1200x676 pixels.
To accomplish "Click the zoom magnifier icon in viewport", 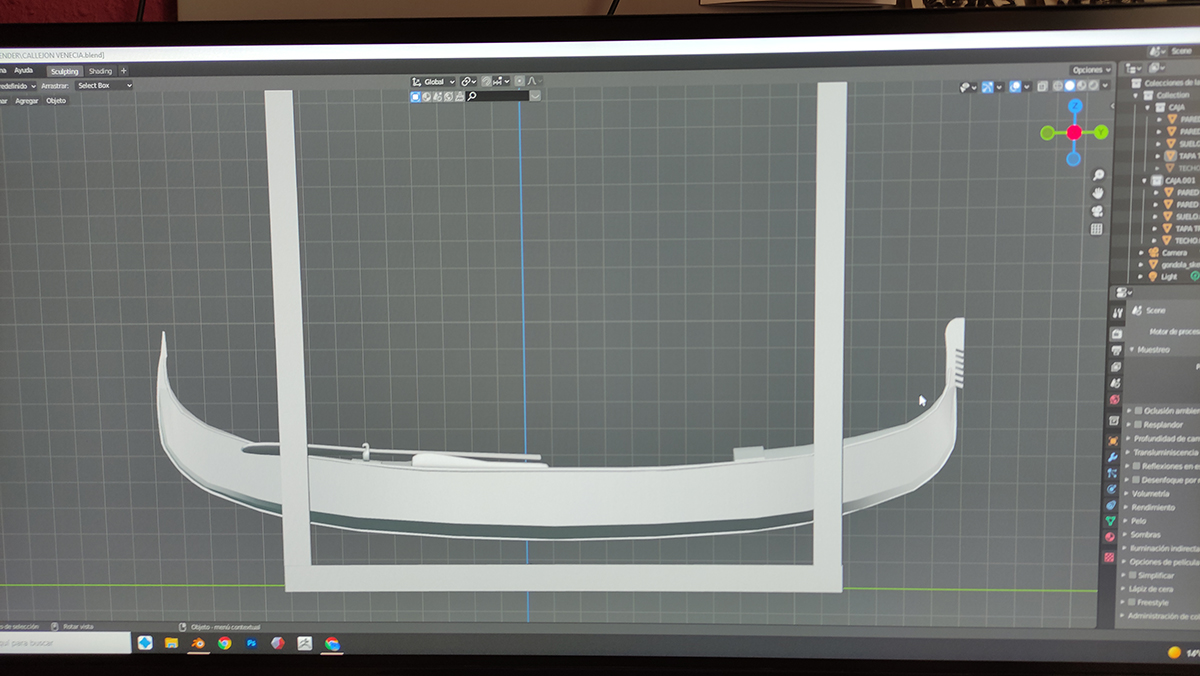I will (x=1098, y=175).
